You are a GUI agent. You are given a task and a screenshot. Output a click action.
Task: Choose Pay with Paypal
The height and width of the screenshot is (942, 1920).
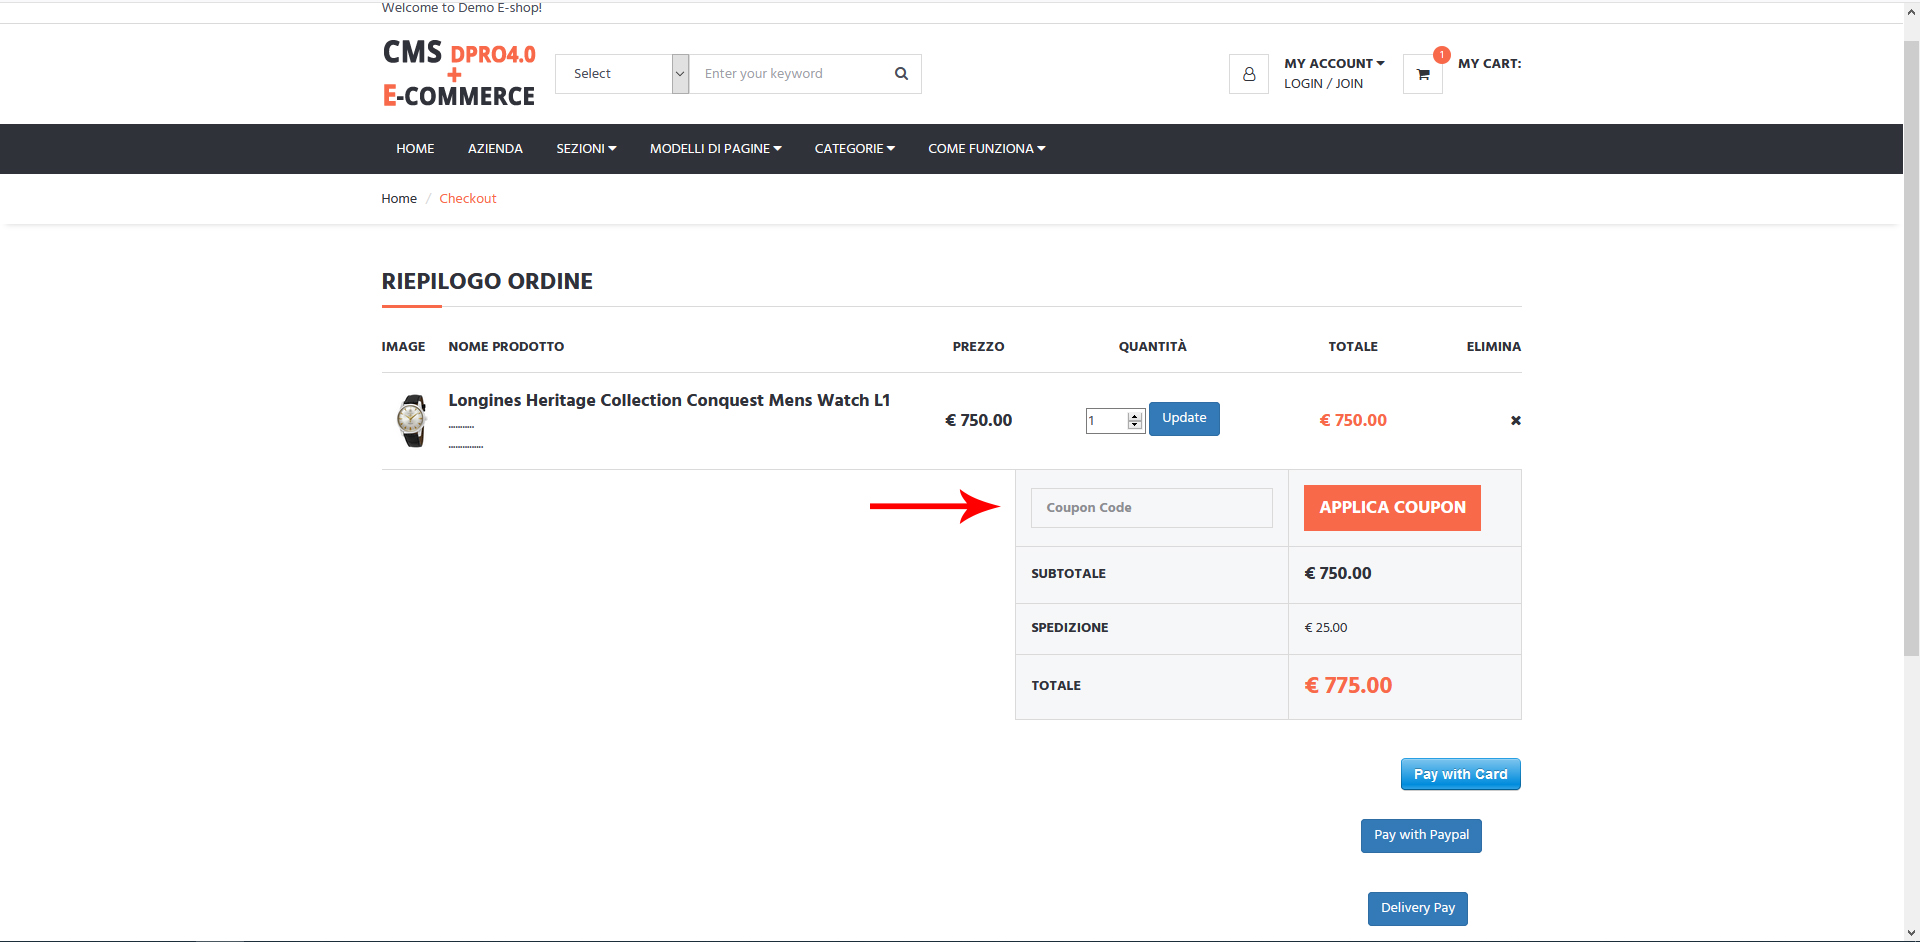pyautogui.click(x=1421, y=835)
